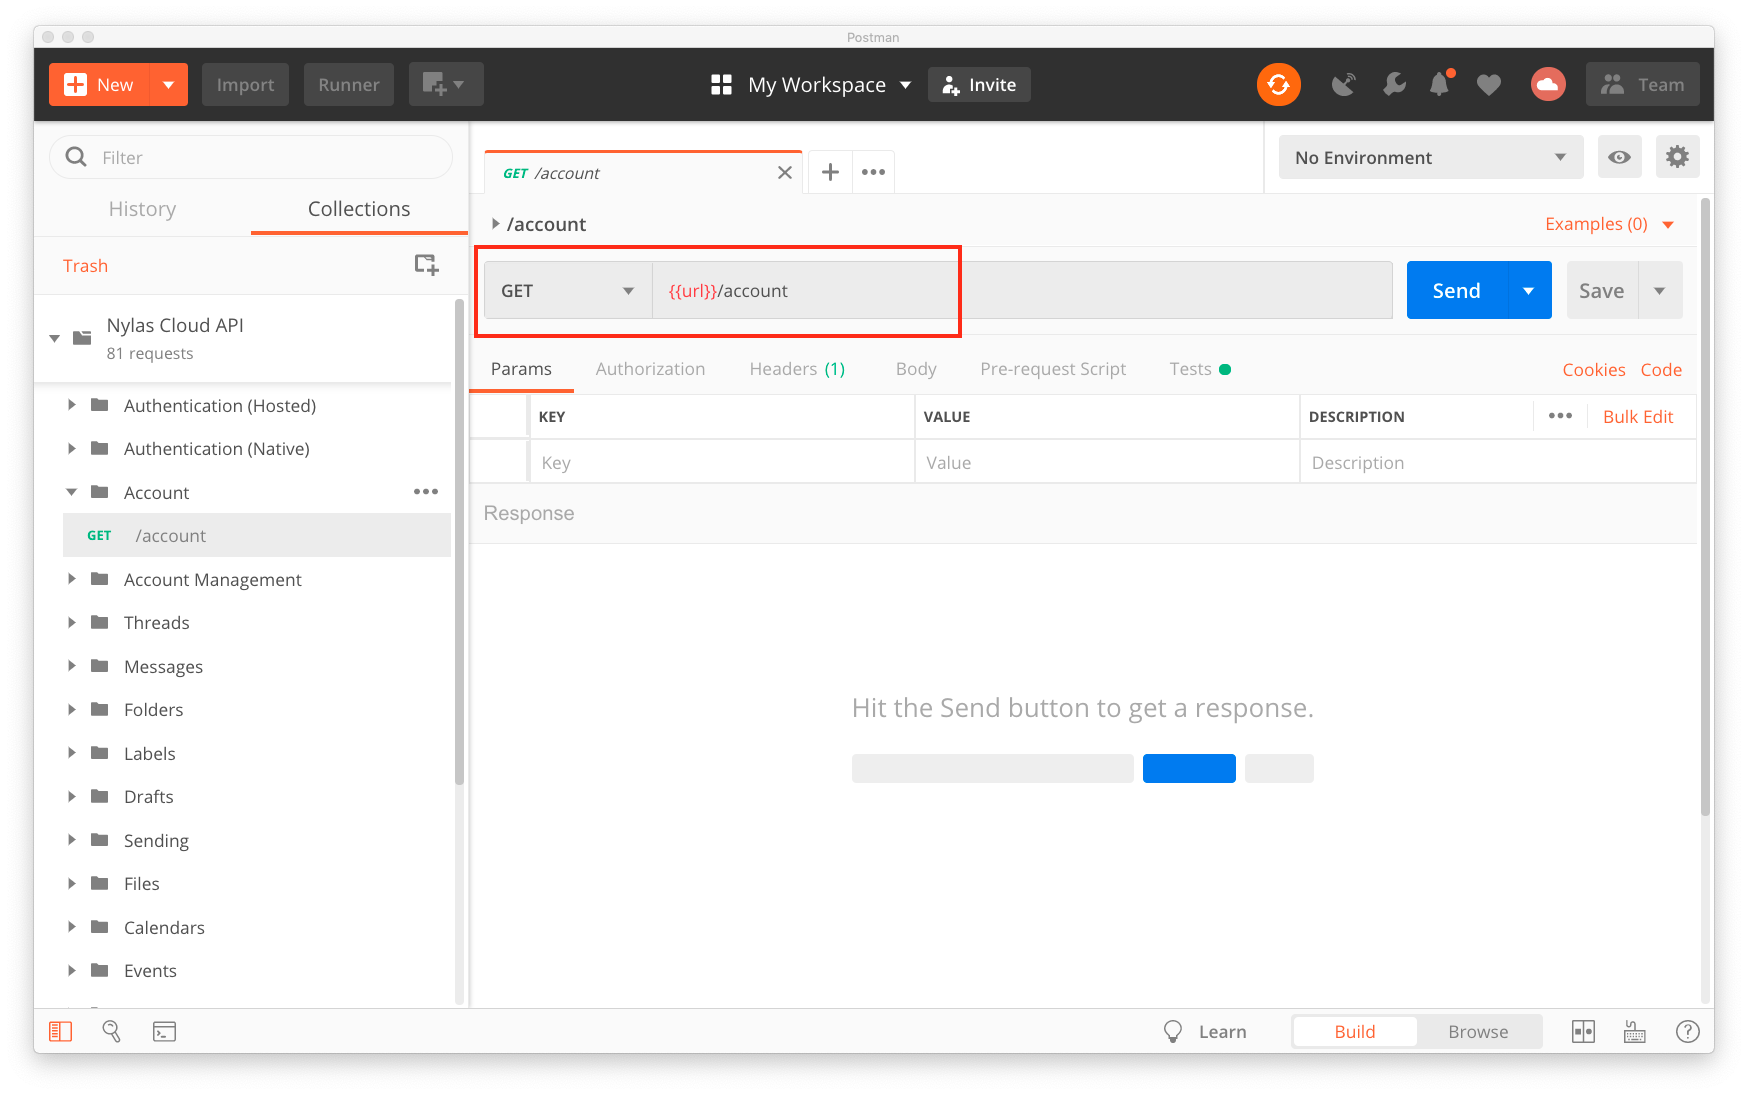The height and width of the screenshot is (1095, 1748).
Task: Click the Invite button
Action: pyautogui.click(x=979, y=85)
